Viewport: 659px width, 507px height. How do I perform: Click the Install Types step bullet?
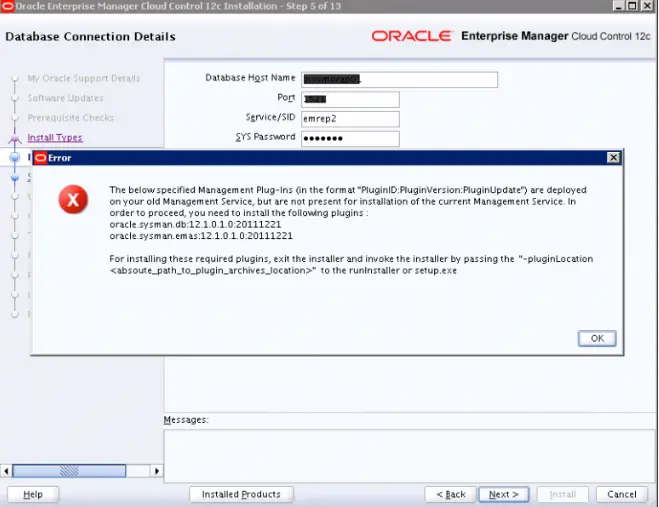(14, 139)
